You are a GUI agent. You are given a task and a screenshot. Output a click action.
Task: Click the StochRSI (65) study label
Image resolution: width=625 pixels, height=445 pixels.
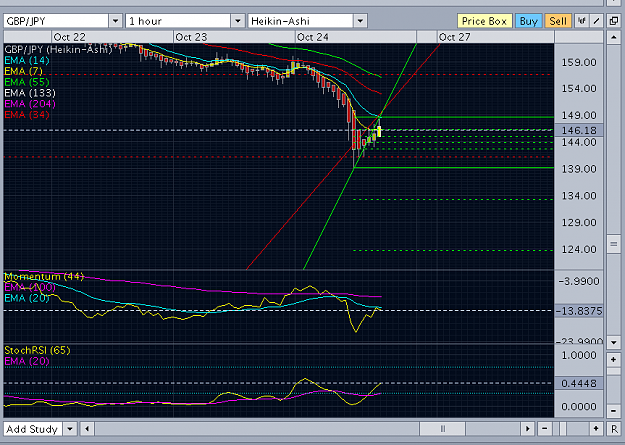click(37, 350)
